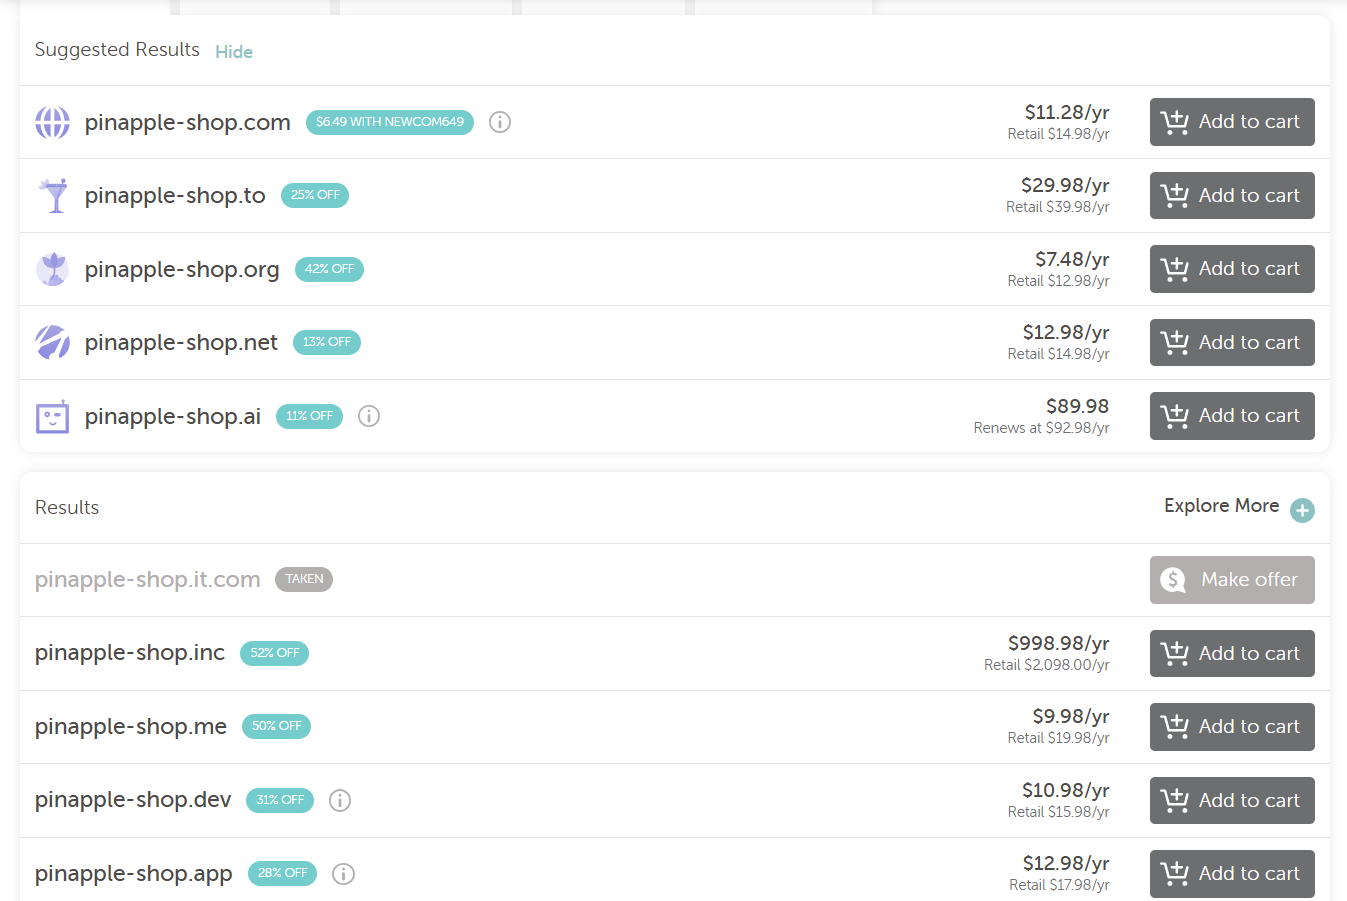Add pinapple-shop.dev to cart
1347x901 pixels.
tap(1232, 800)
